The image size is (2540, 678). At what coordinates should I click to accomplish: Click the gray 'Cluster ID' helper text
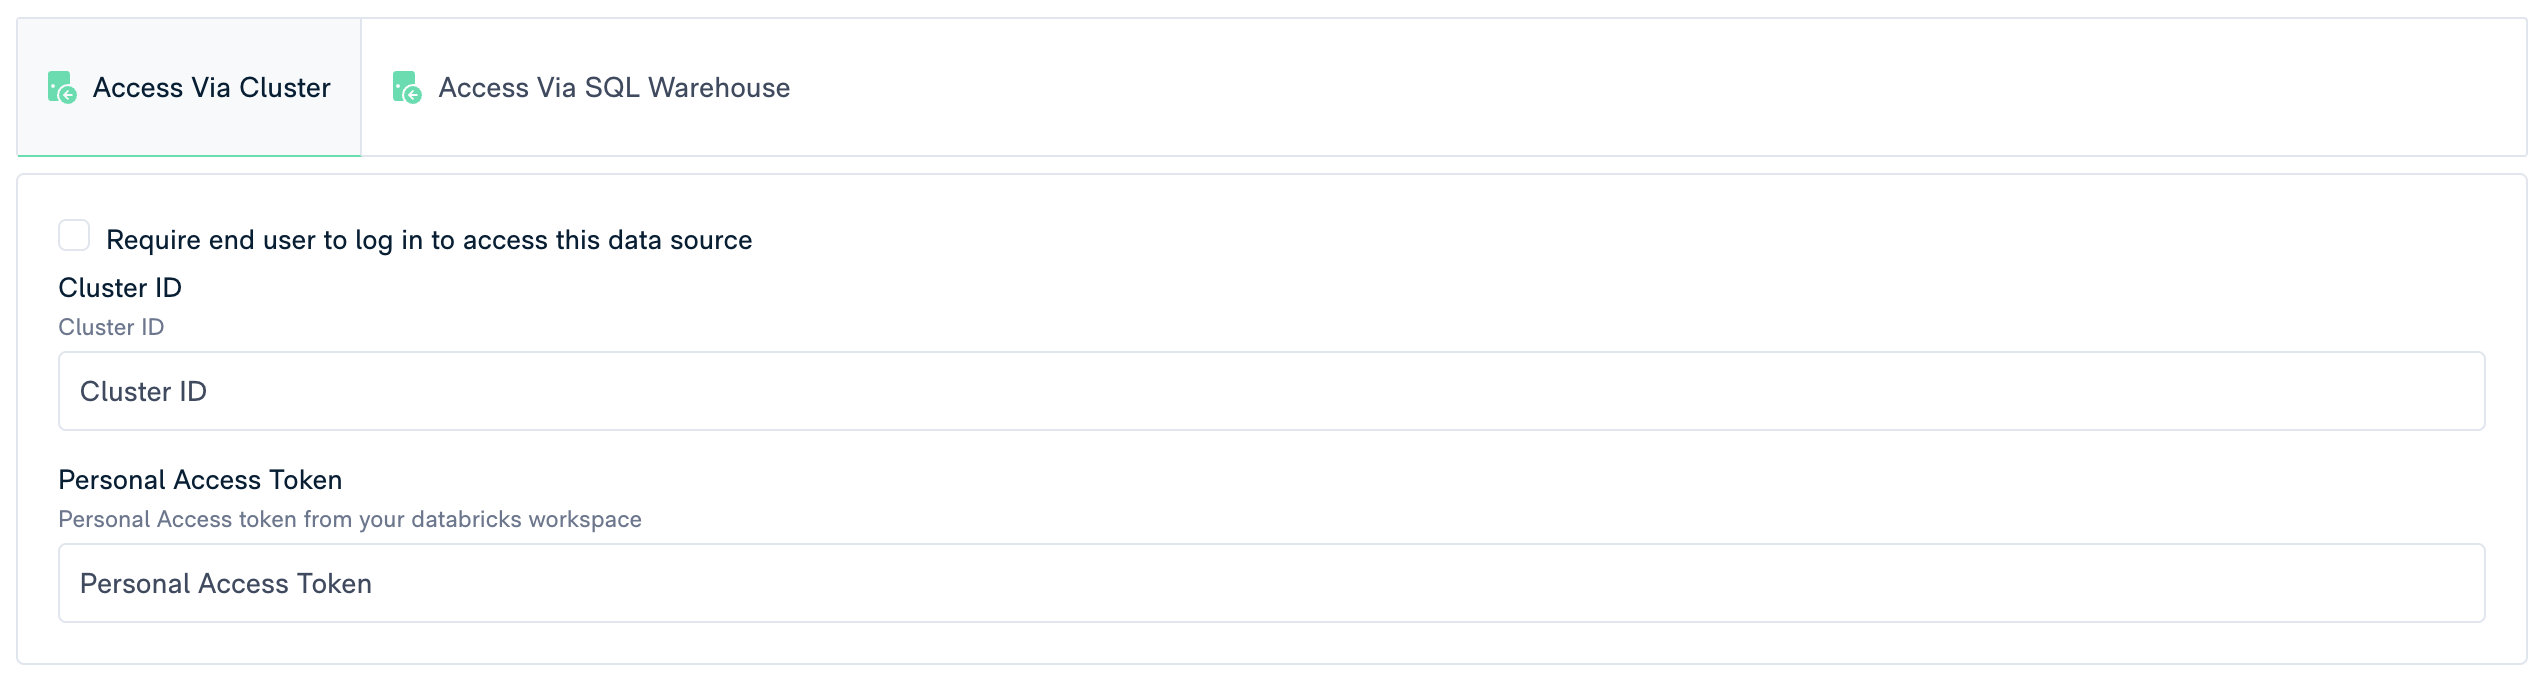pos(111,327)
